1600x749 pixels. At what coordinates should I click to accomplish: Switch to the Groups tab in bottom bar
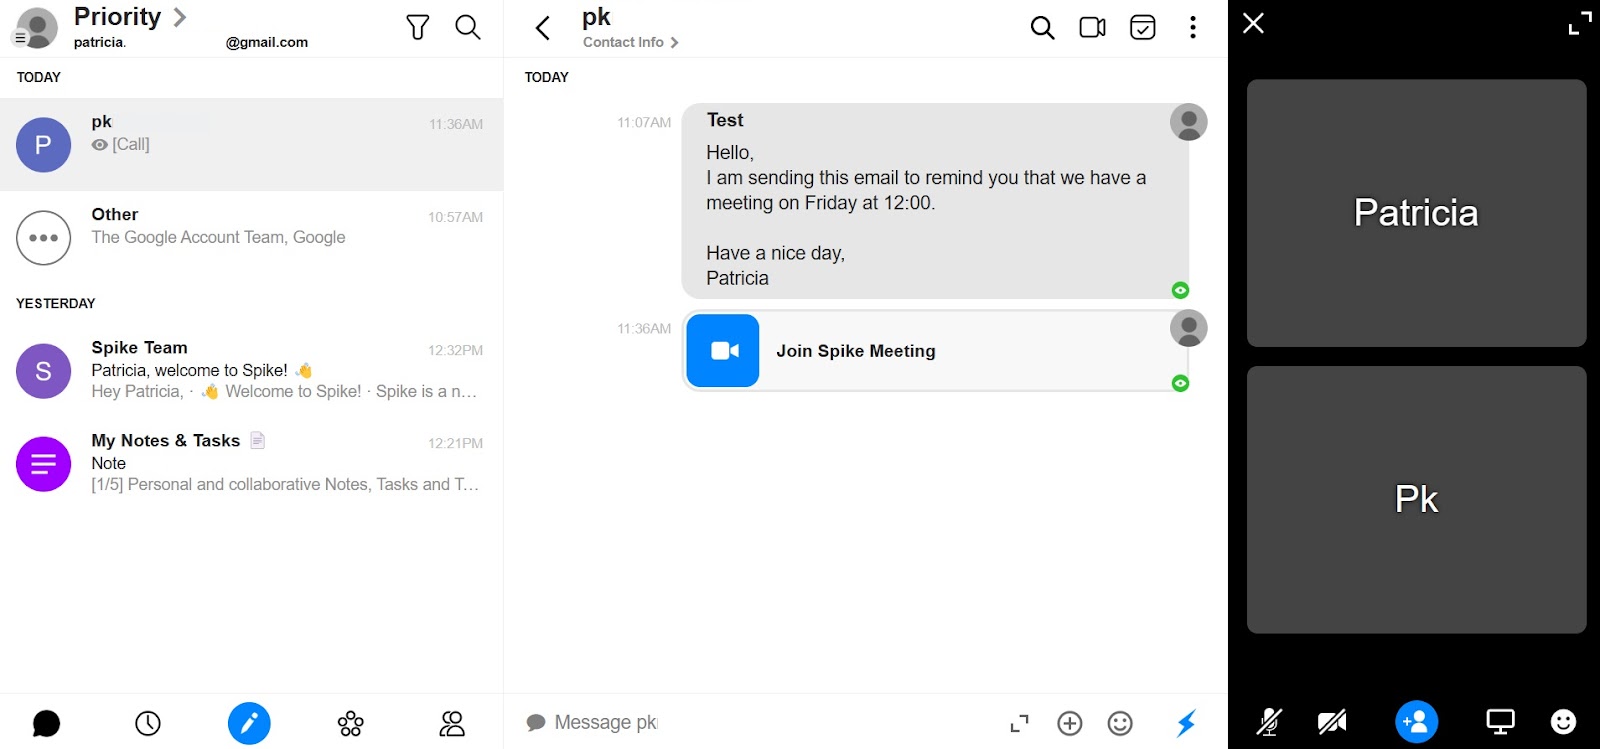tap(350, 723)
